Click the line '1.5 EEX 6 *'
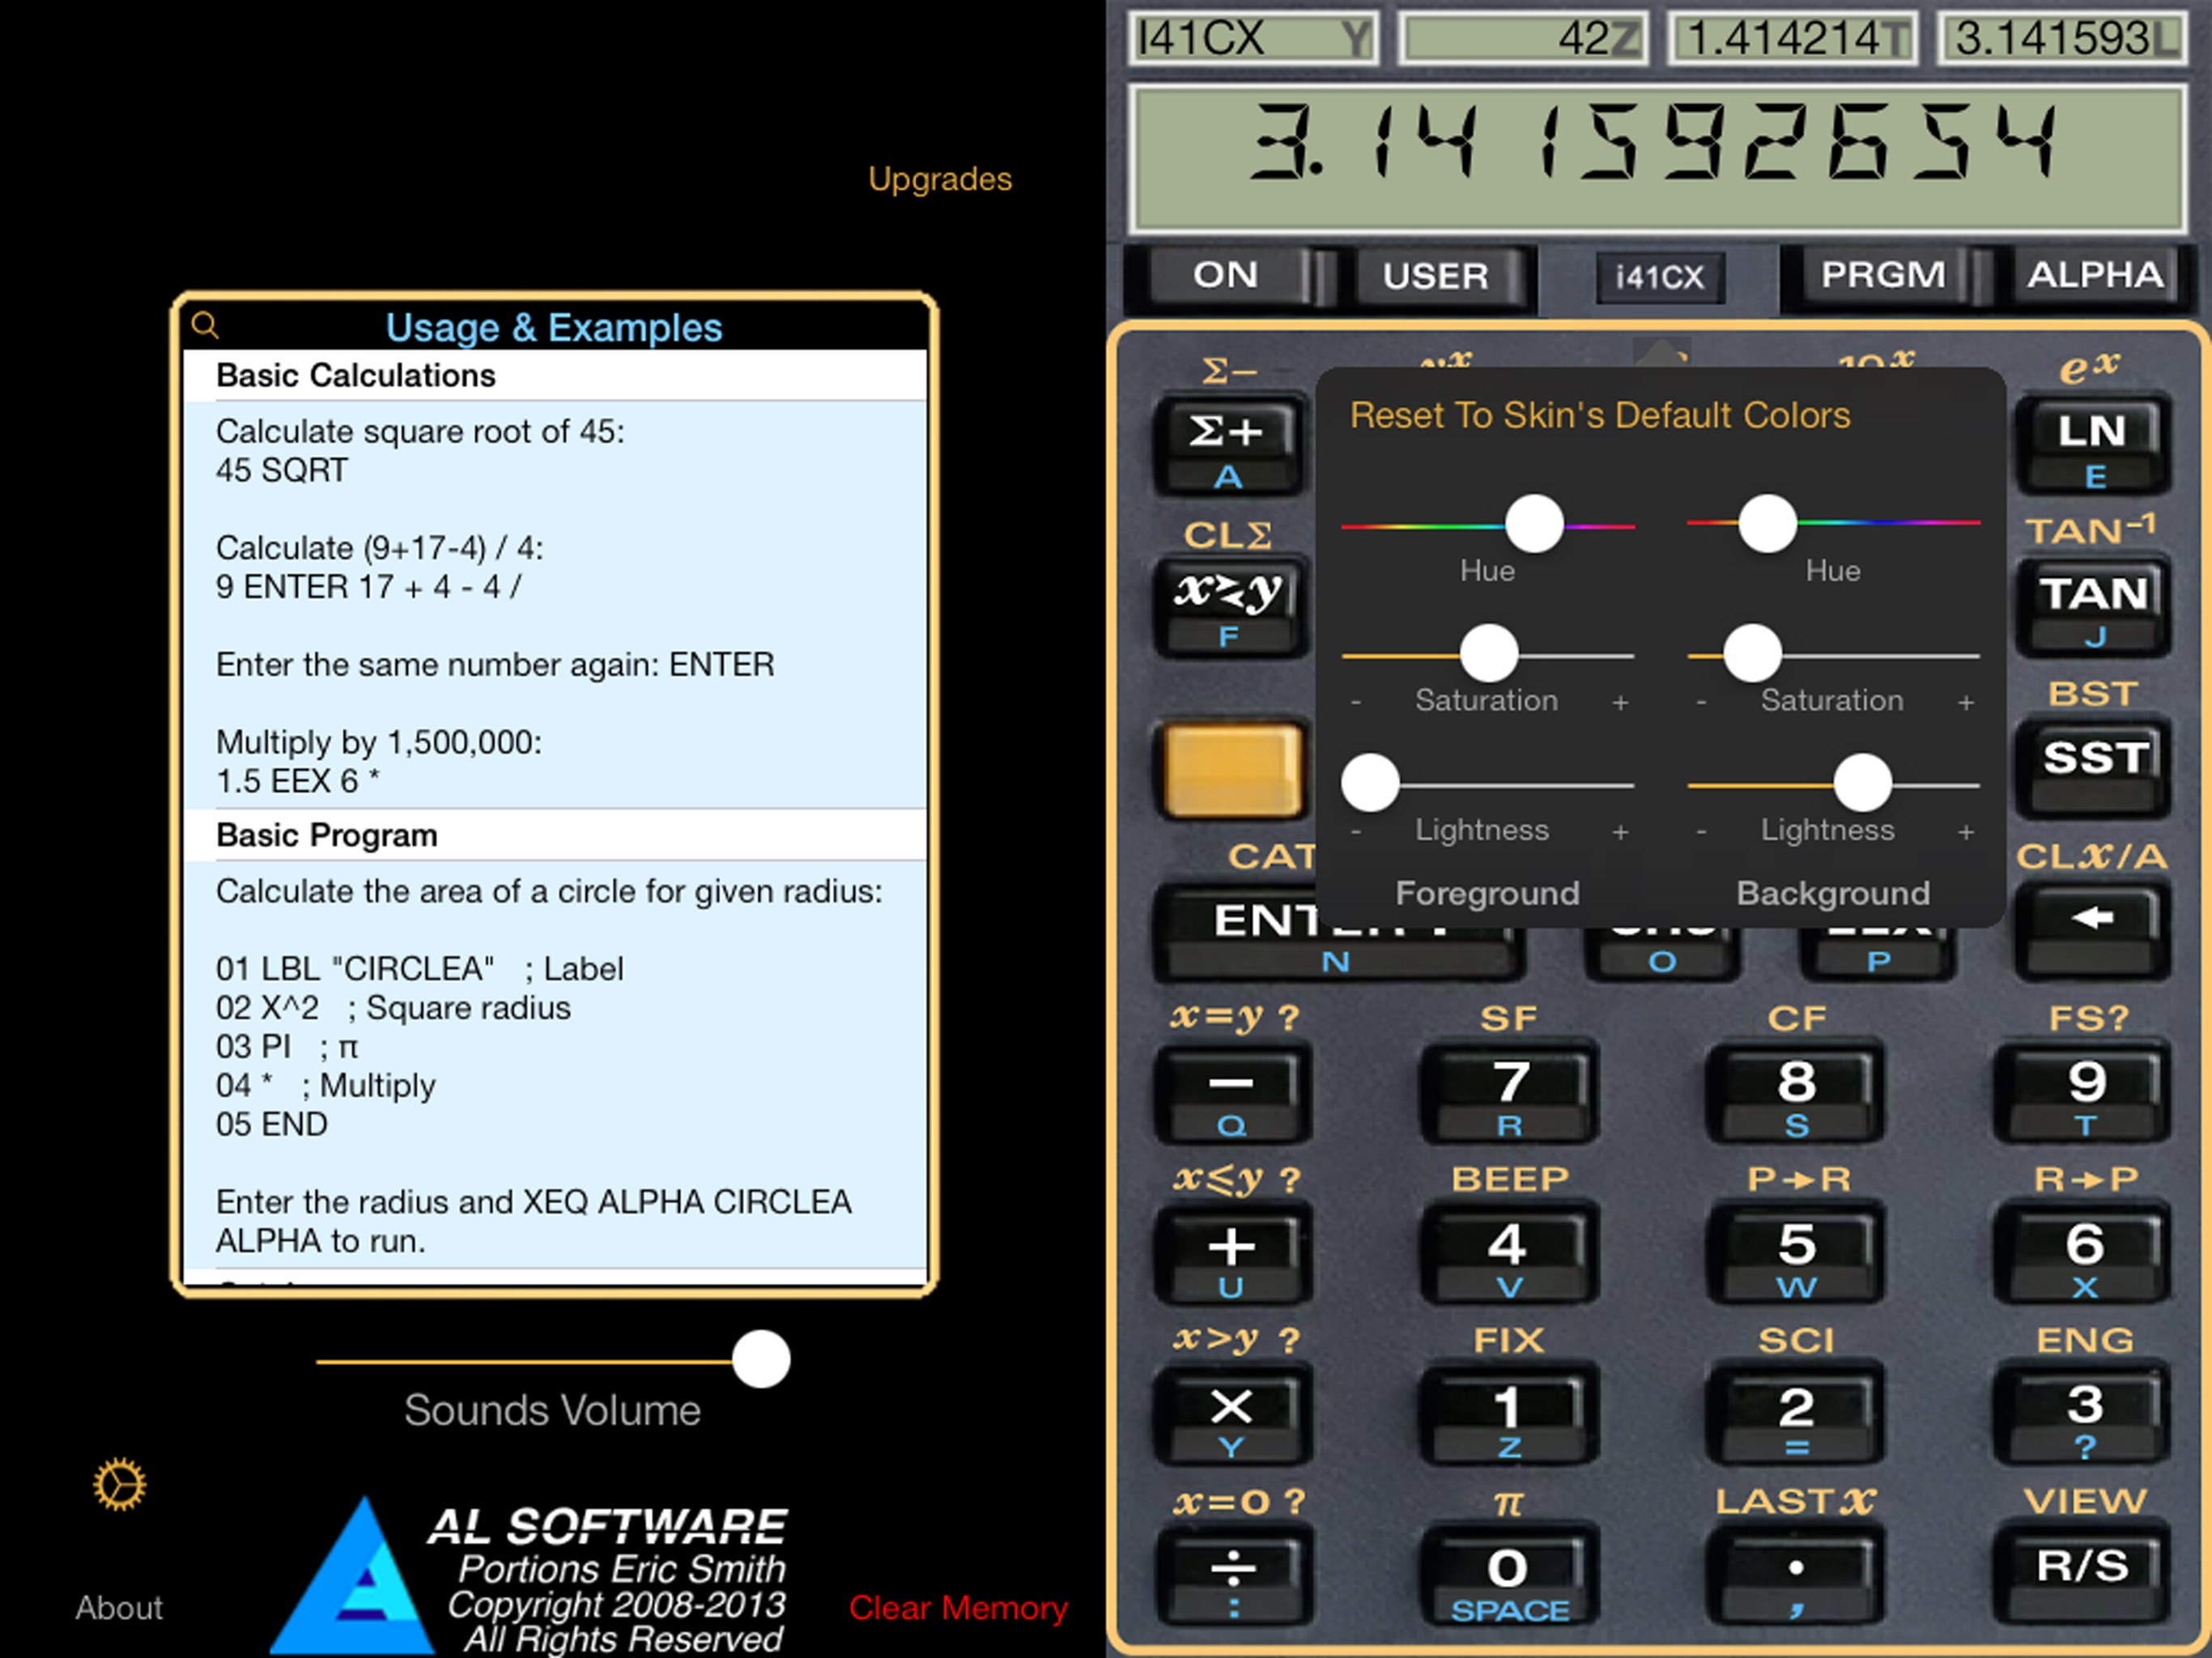Image resolution: width=2212 pixels, height=1658 pixels. pos(298,781)
